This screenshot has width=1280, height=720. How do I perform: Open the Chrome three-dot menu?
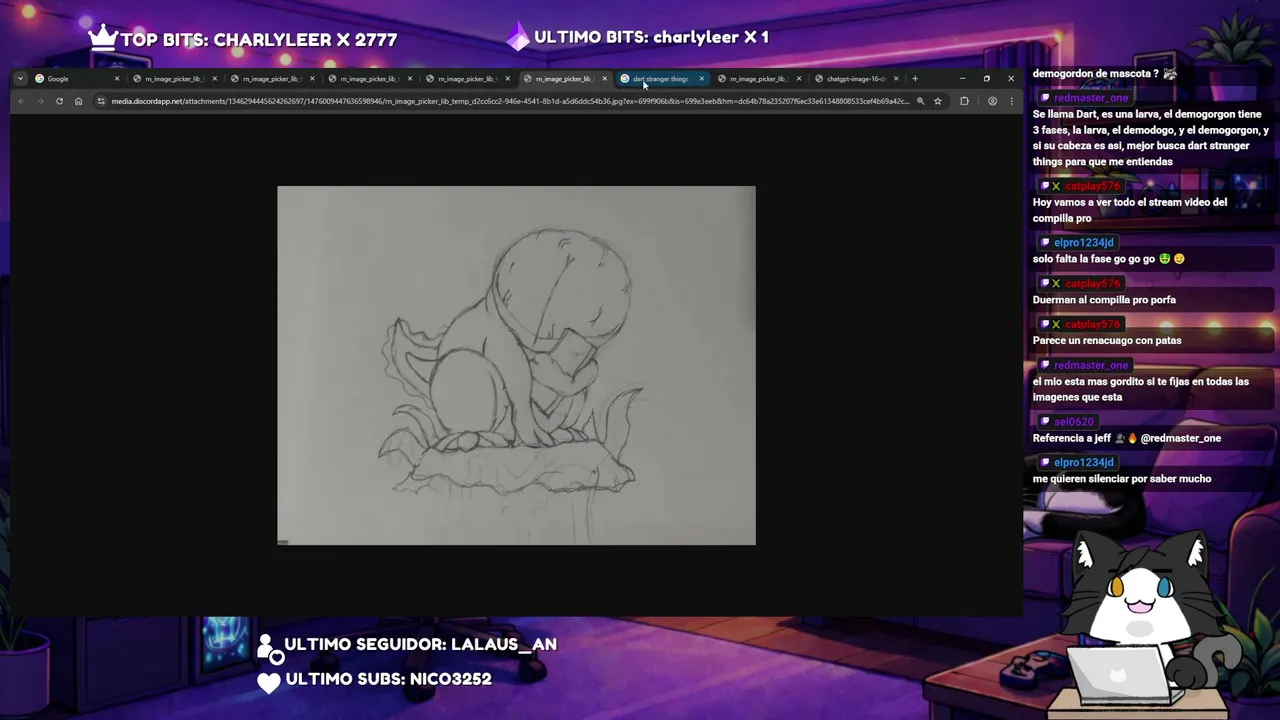point(1011,101)
